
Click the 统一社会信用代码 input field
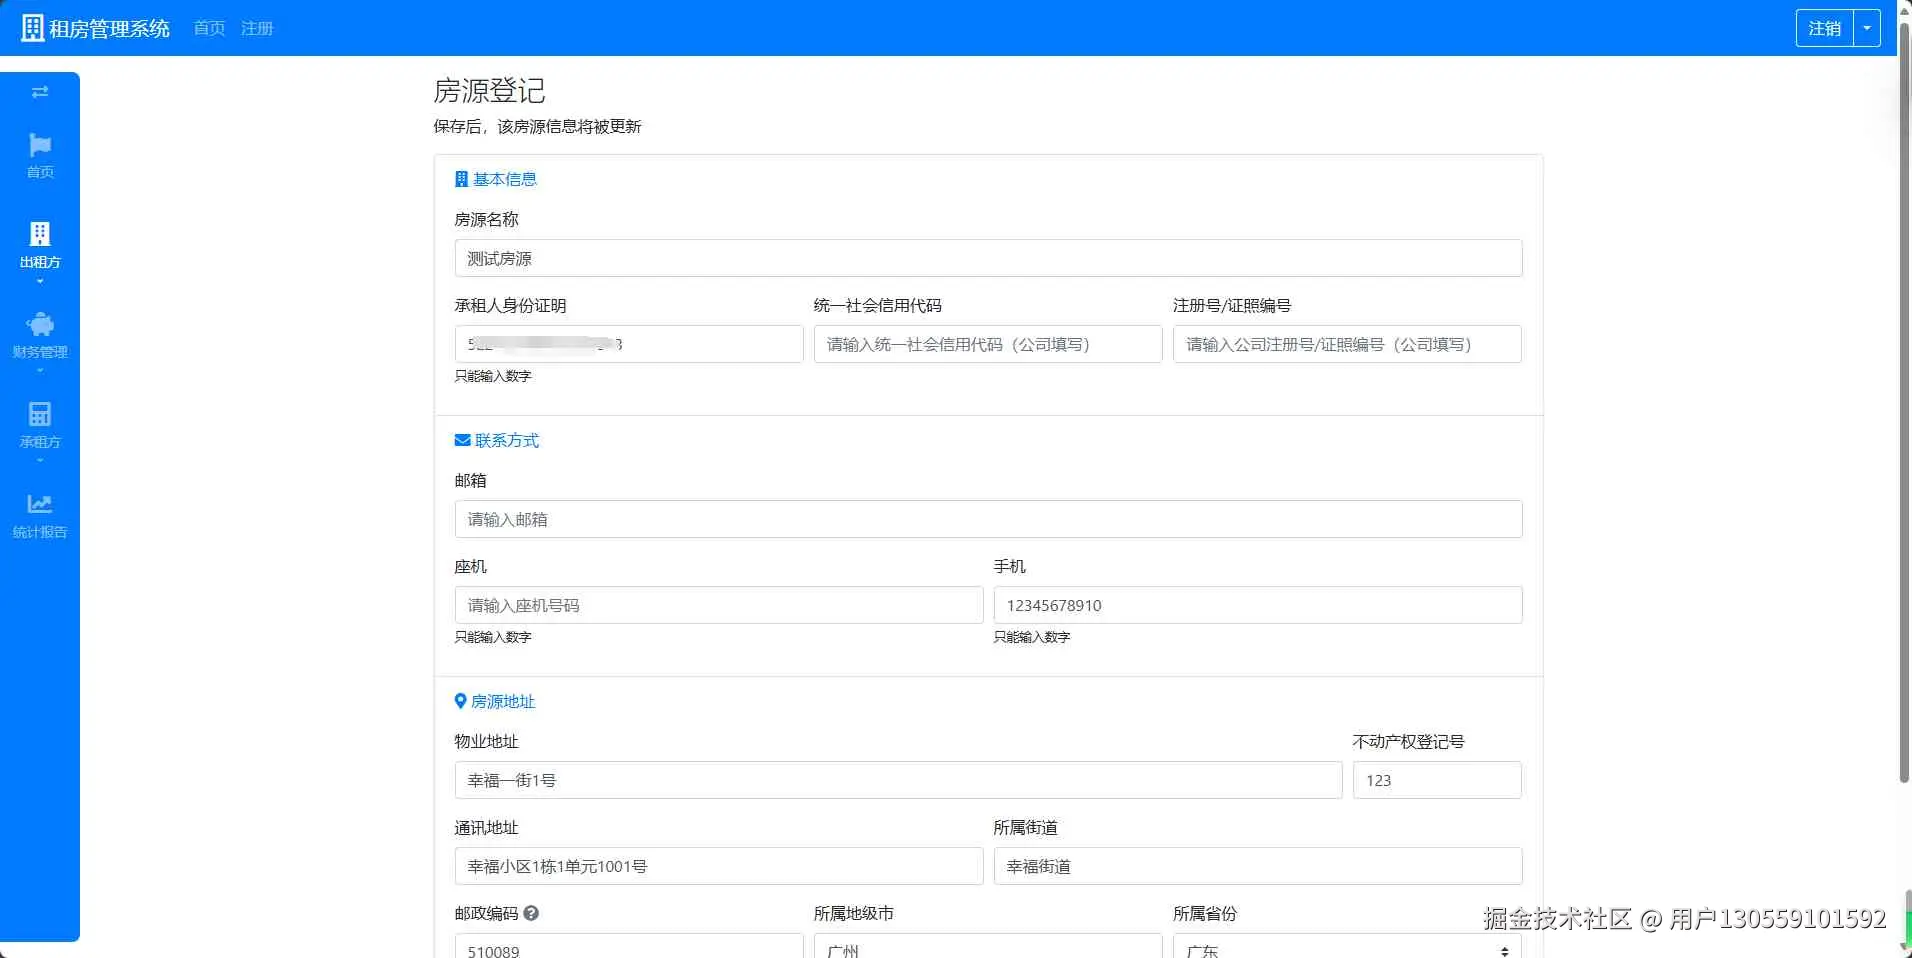(x=988, y=344)
